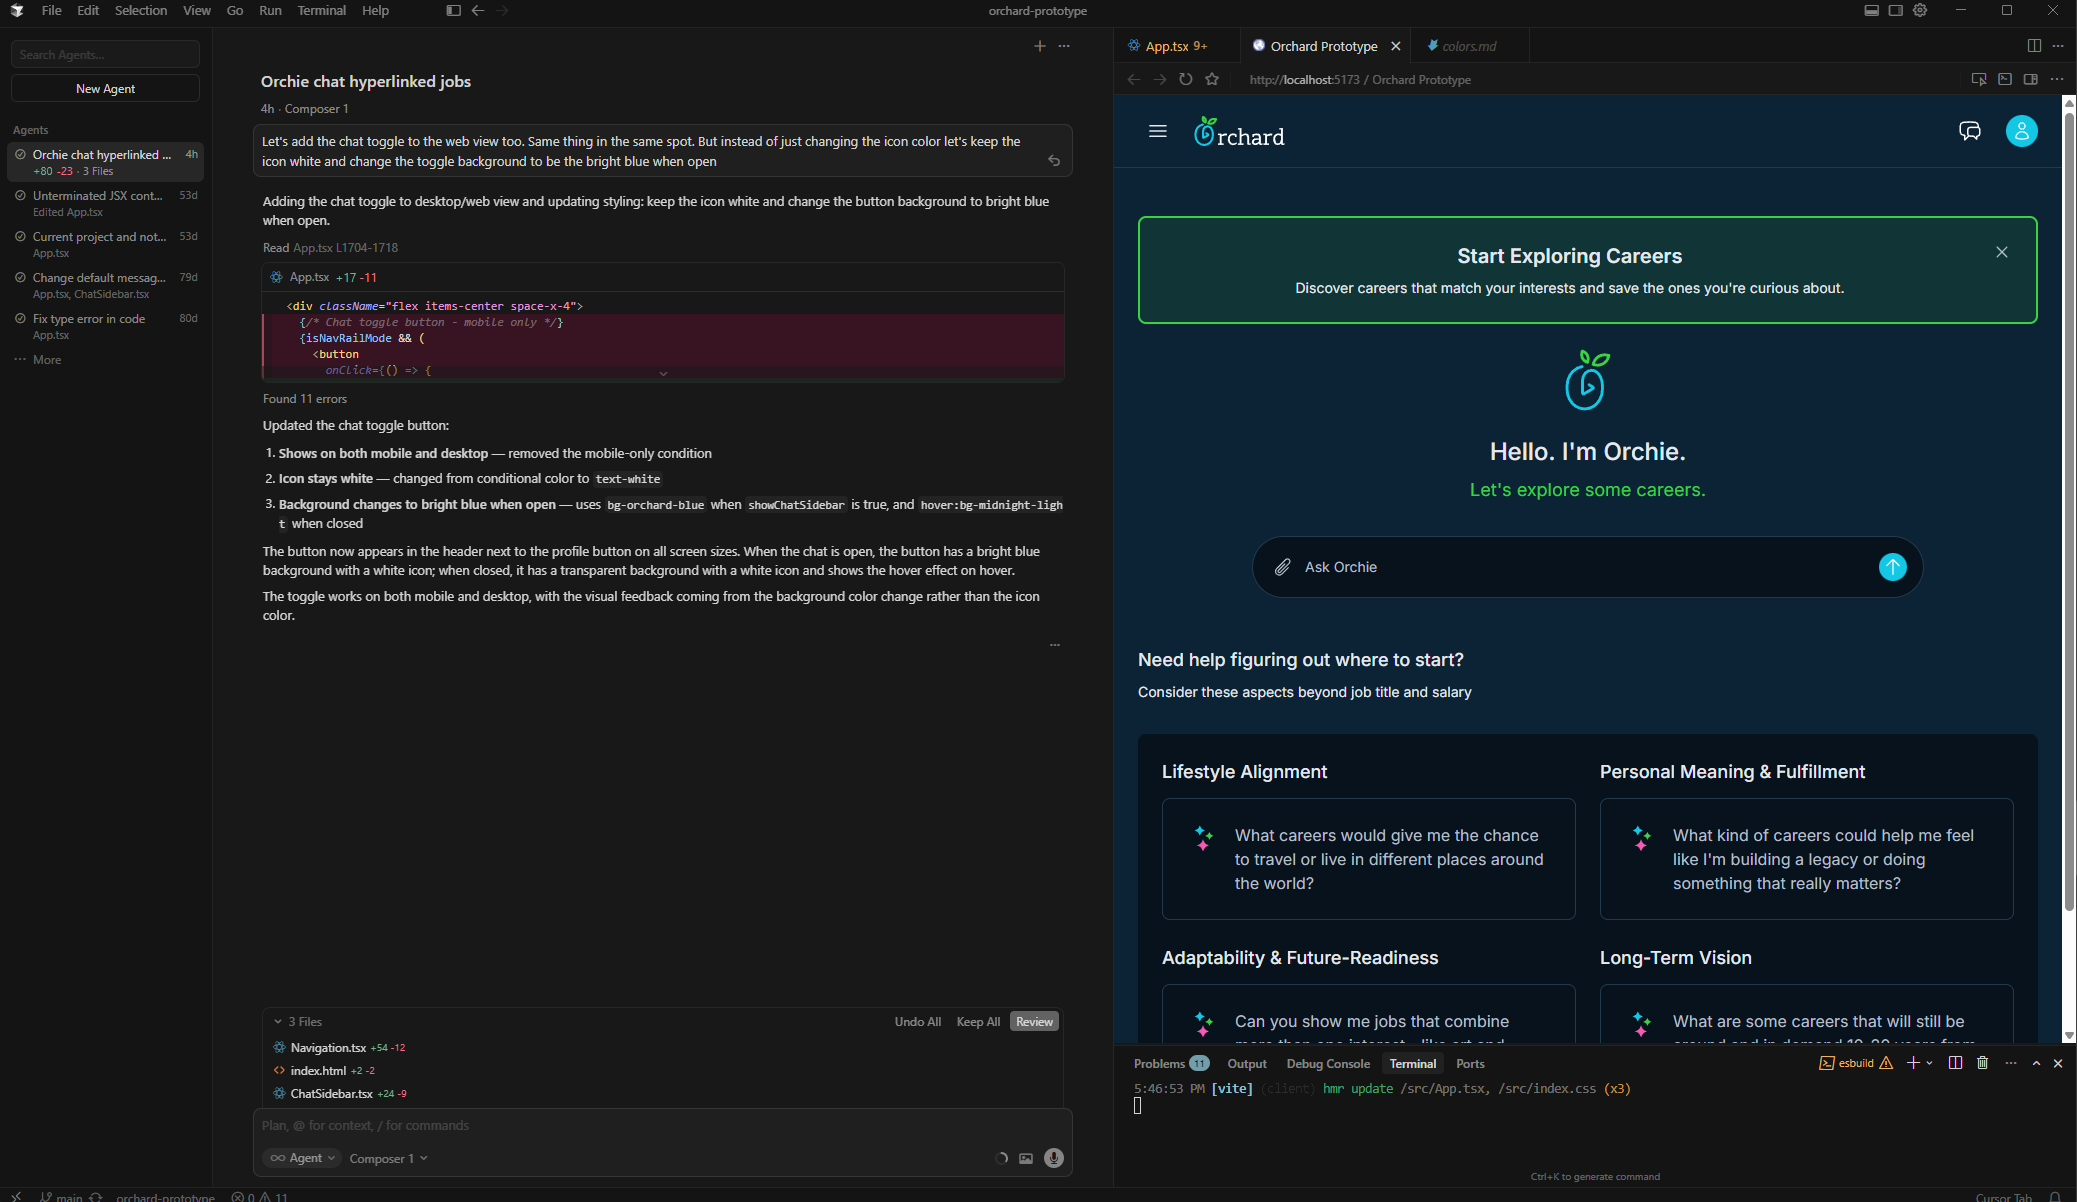
Task: Reload the browser preview page
Action: click(x=1185, y=79)
